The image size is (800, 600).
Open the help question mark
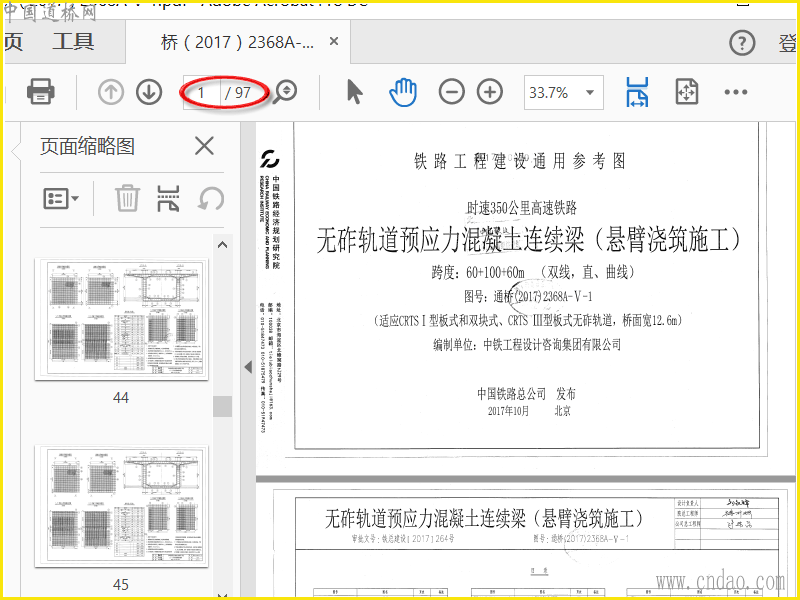pos(742,43)
